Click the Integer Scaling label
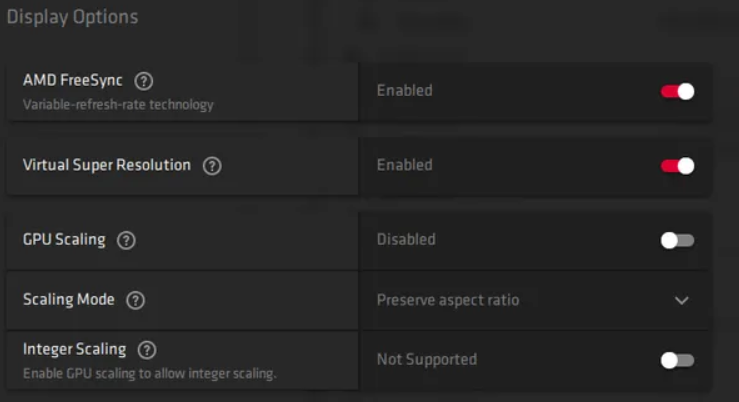 coord(74,349)
